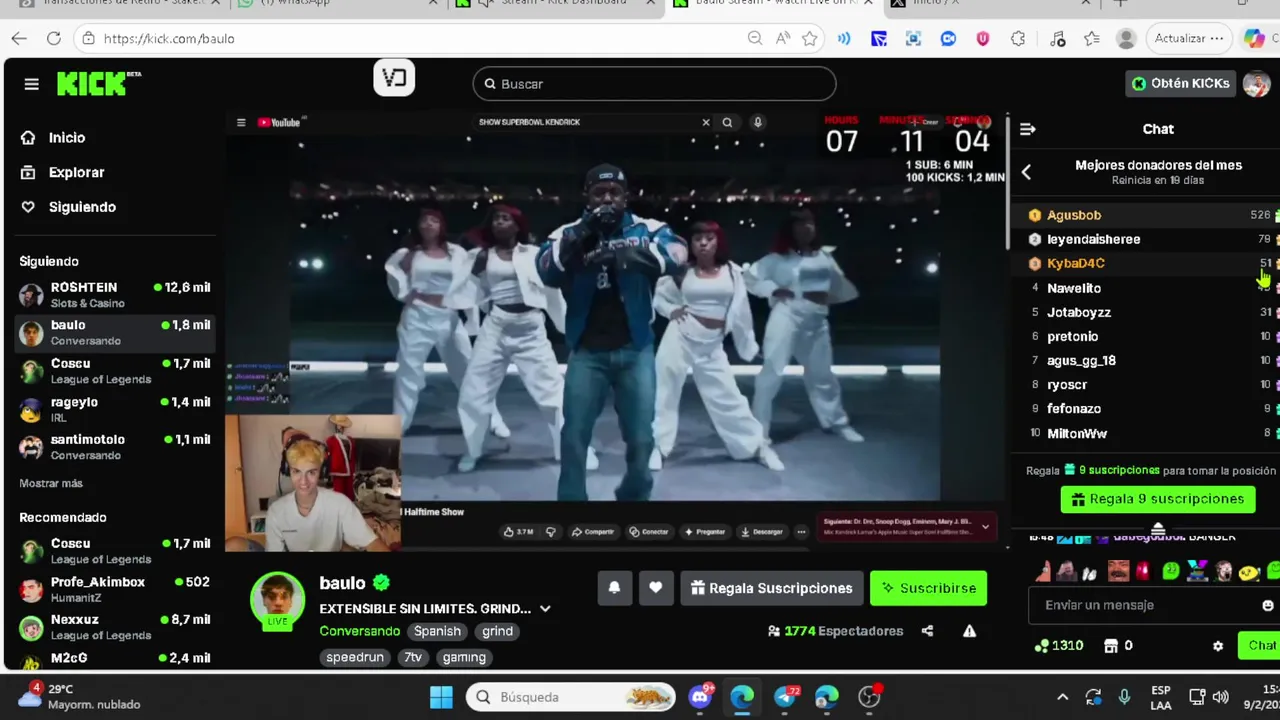Toggle stream notifications bell

click(614, 588)
